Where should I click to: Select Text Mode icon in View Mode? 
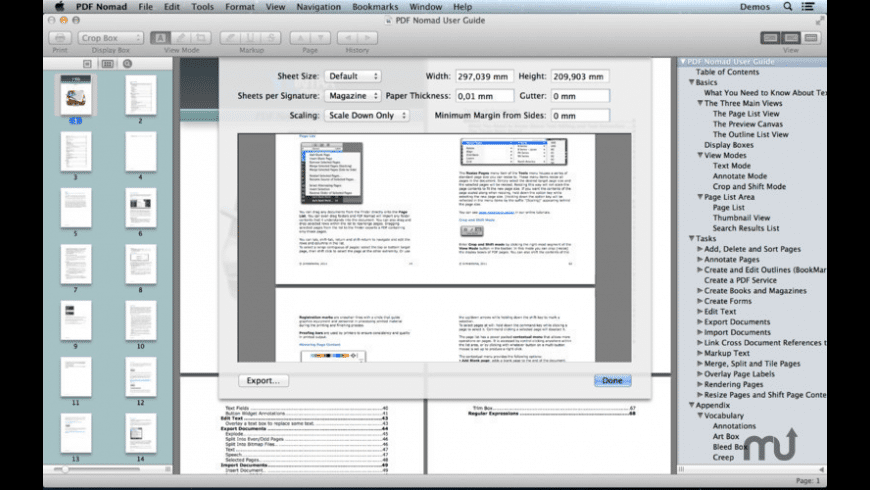click(x=160, y=38)
